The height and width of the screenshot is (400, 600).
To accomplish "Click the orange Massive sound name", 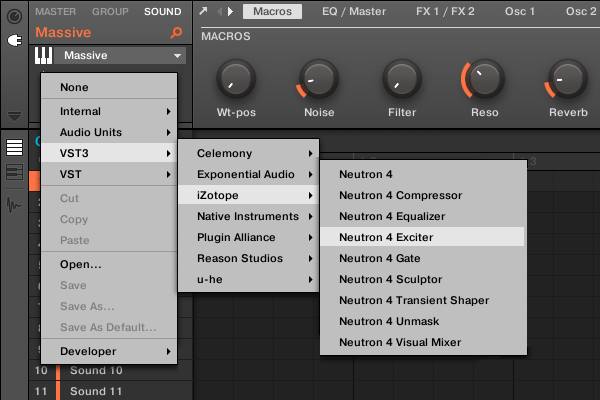I will [63, 33].
